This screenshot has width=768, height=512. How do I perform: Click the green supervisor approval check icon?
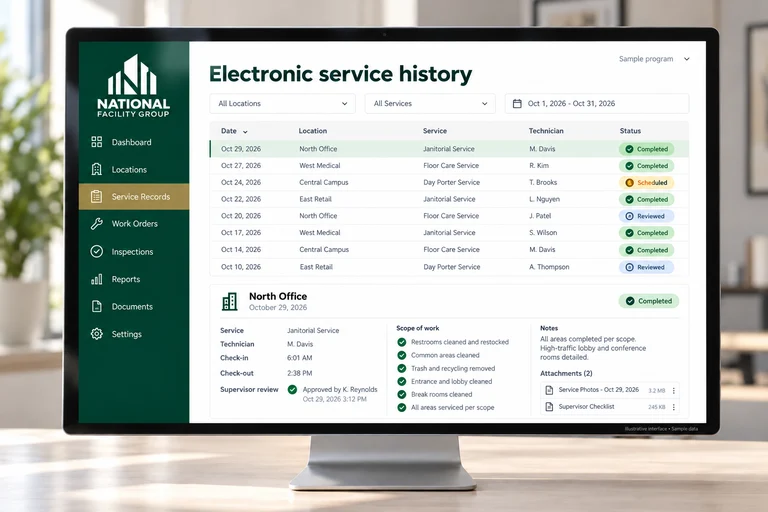(x=292, y=390)
